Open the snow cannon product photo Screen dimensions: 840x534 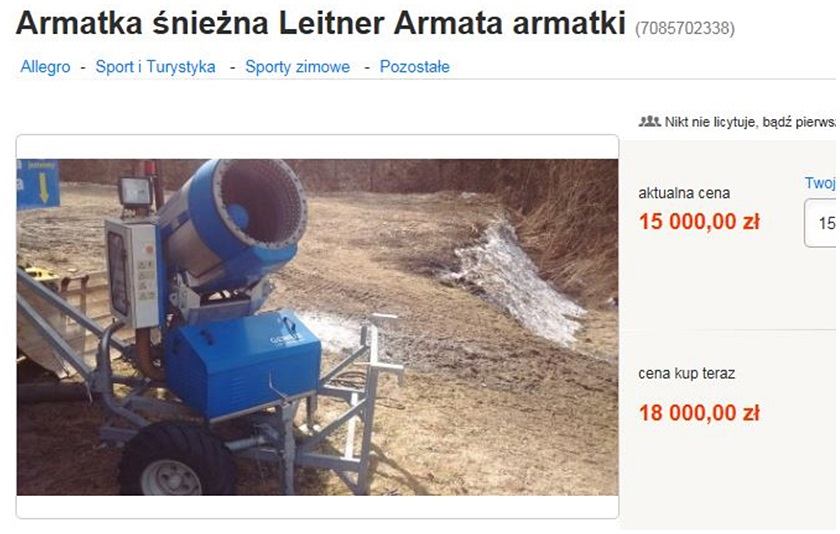[317, 327]
